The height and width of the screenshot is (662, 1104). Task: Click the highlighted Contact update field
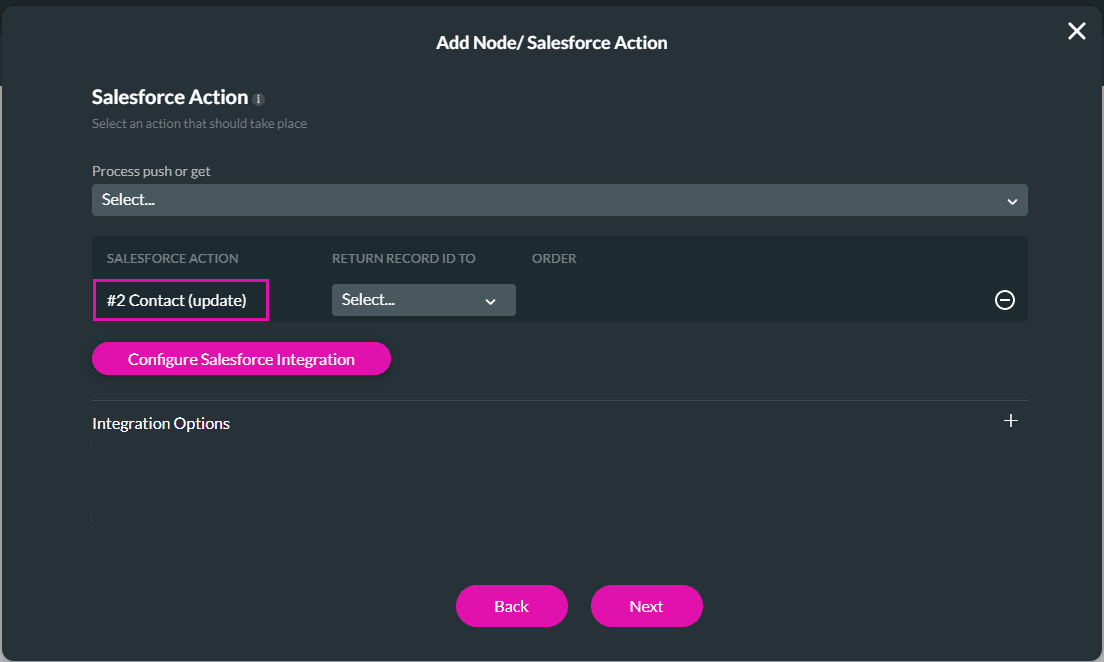coord(180,299)
